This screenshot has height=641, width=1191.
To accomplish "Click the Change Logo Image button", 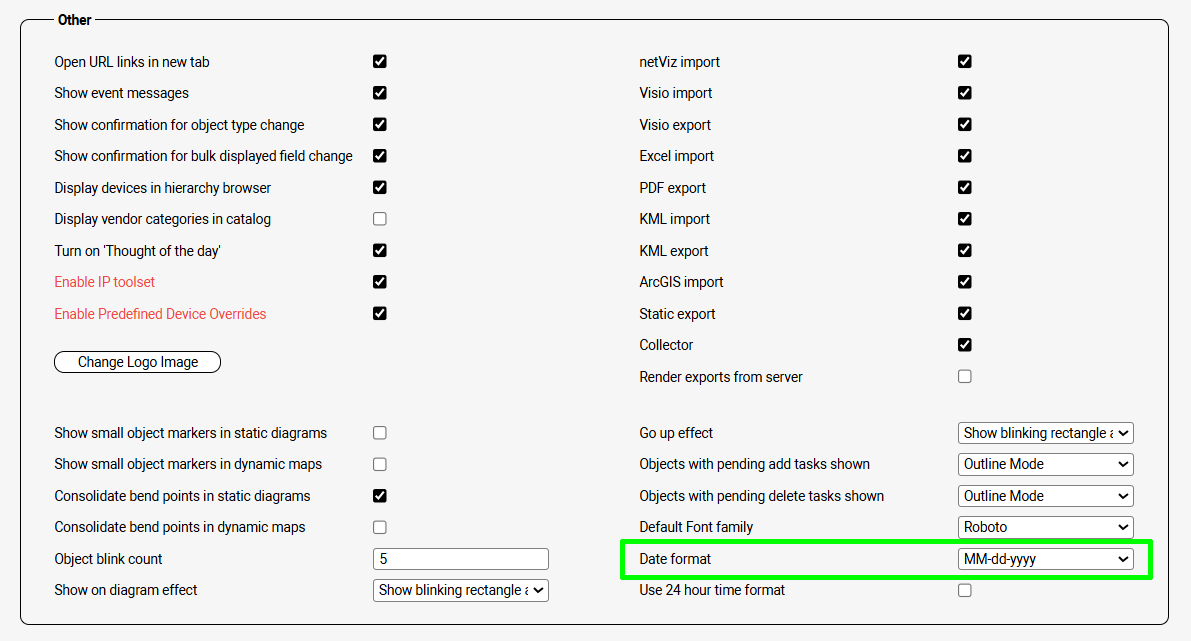I will click(x=137, y=362).
